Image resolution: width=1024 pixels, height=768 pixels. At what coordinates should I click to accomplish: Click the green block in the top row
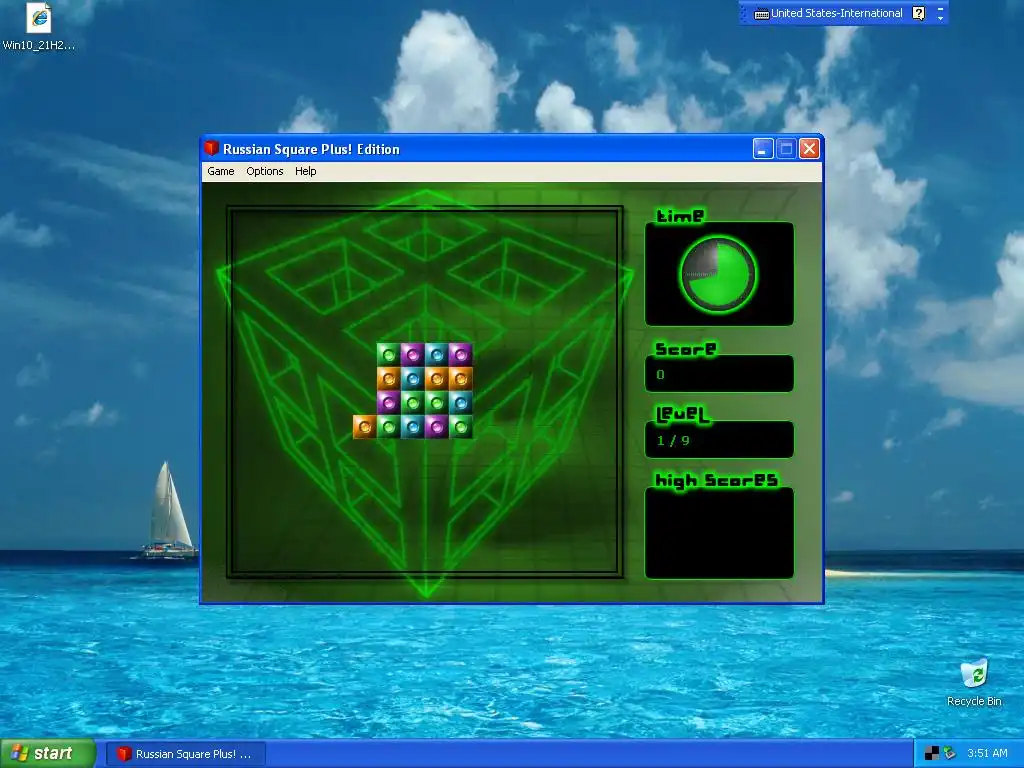pos(389,355)
